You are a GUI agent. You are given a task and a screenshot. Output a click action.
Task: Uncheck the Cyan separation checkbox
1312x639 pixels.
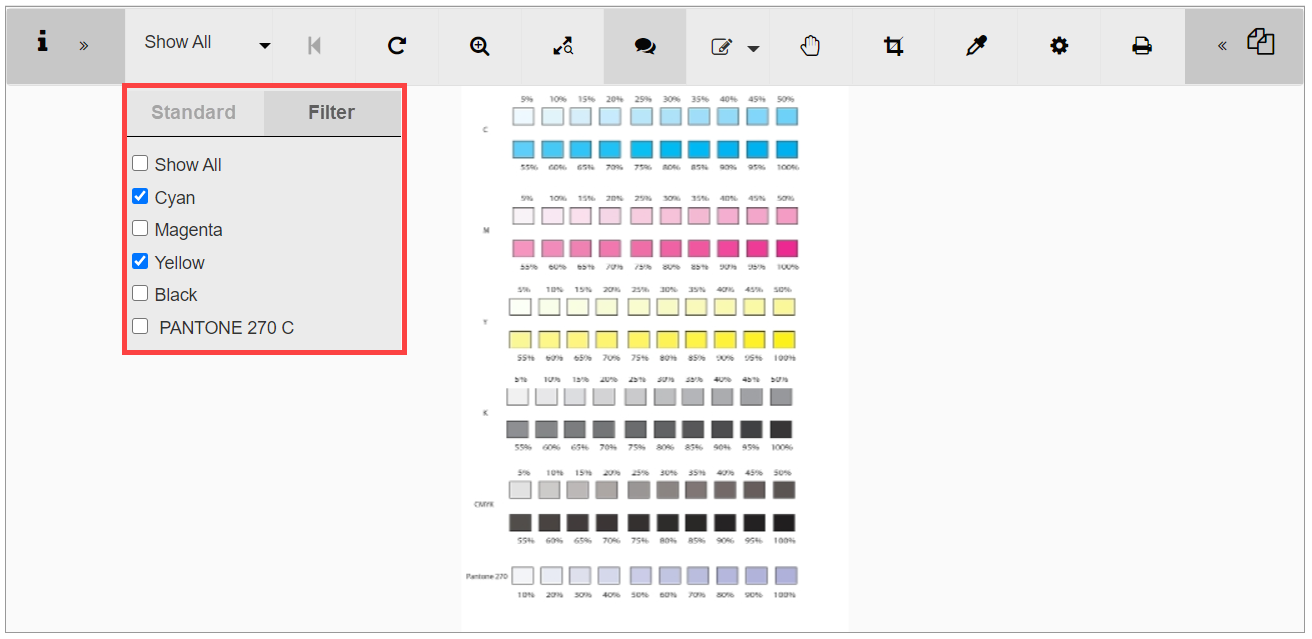(140, 196)
